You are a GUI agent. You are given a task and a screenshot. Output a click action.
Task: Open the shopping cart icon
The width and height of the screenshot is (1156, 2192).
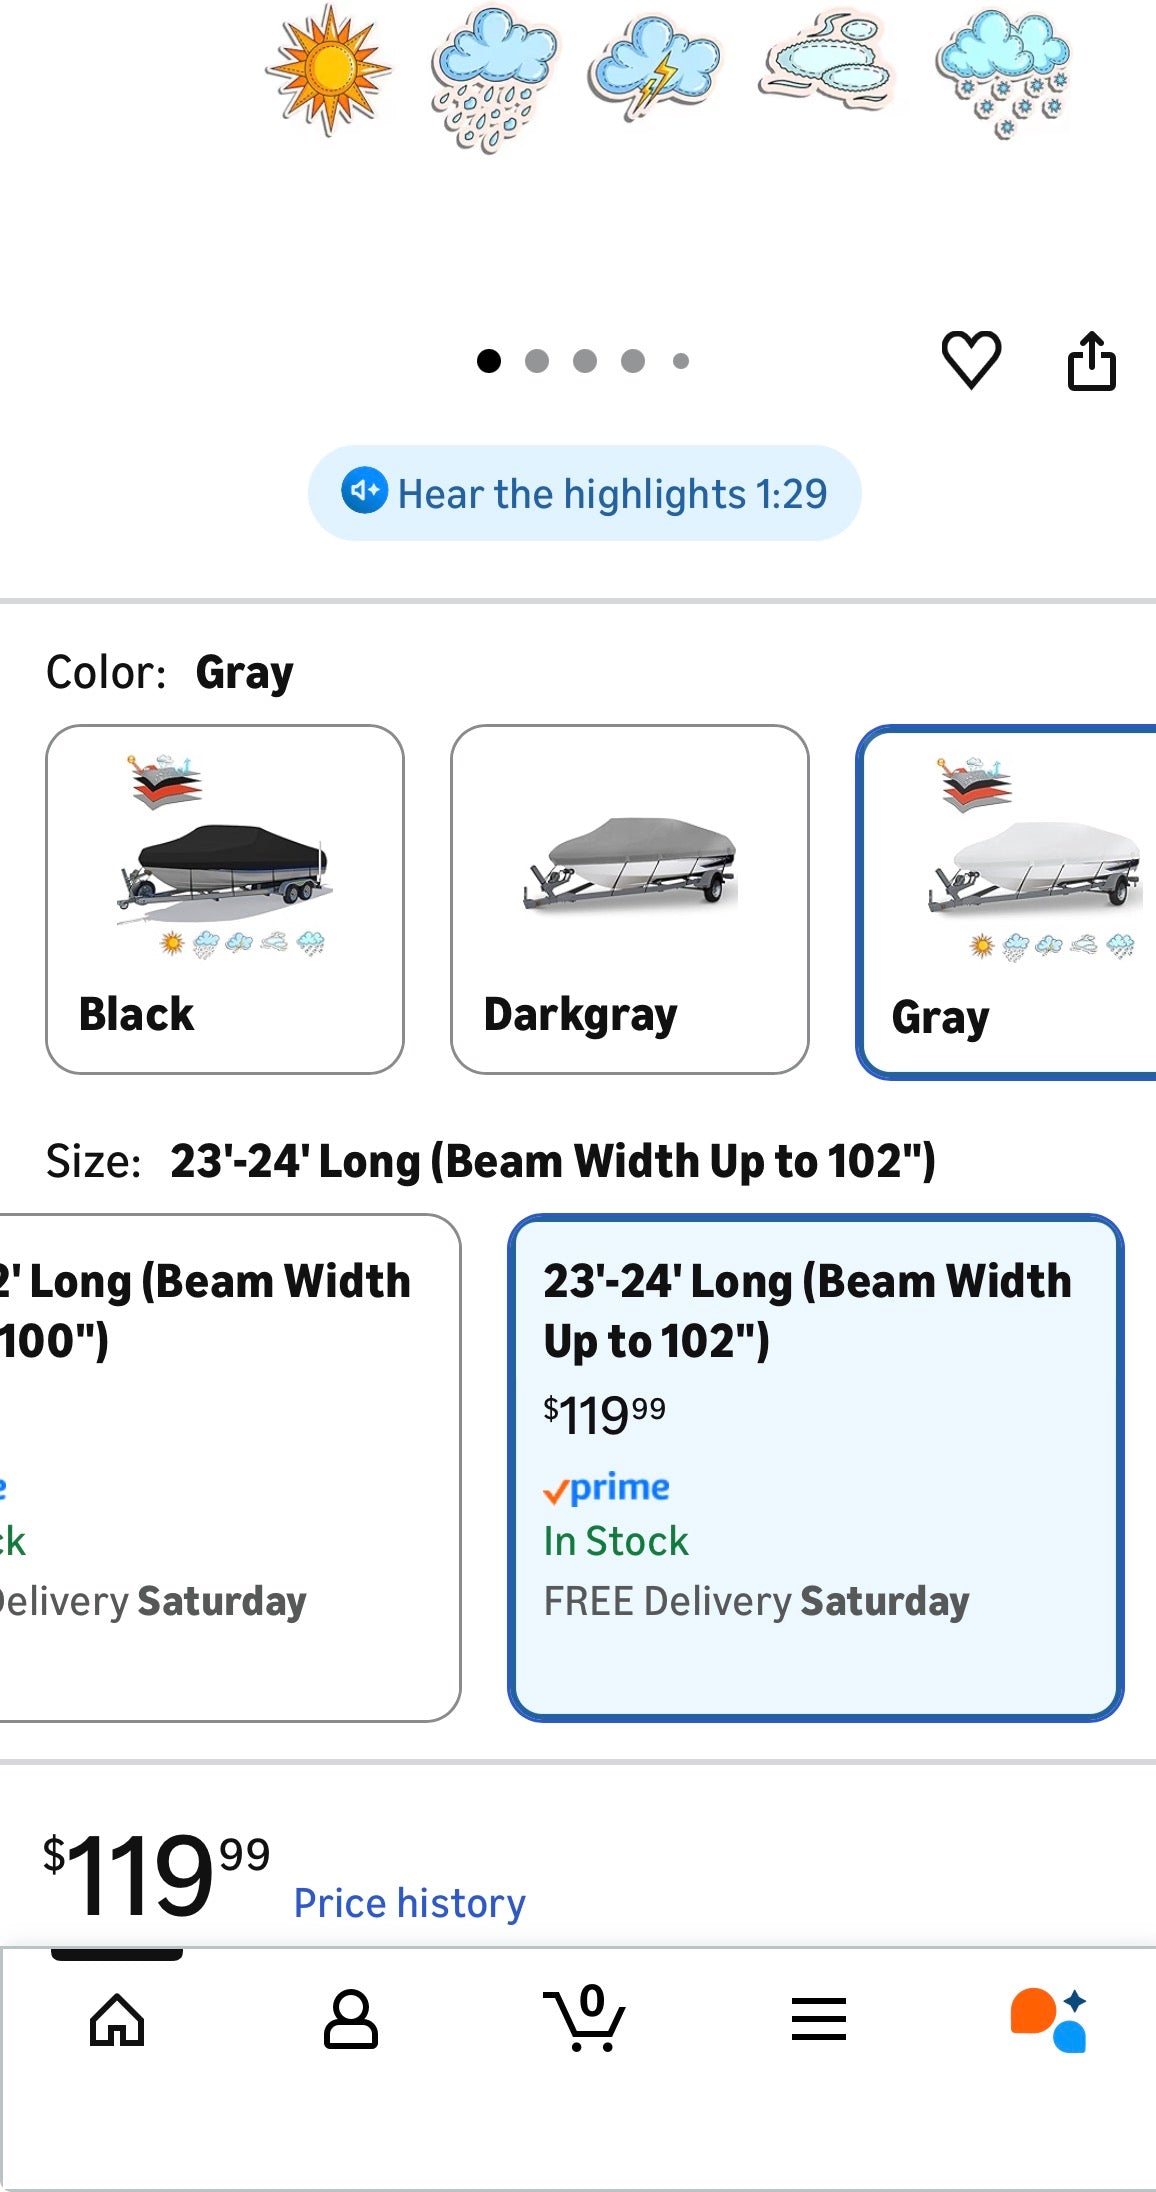[585, 2020]
